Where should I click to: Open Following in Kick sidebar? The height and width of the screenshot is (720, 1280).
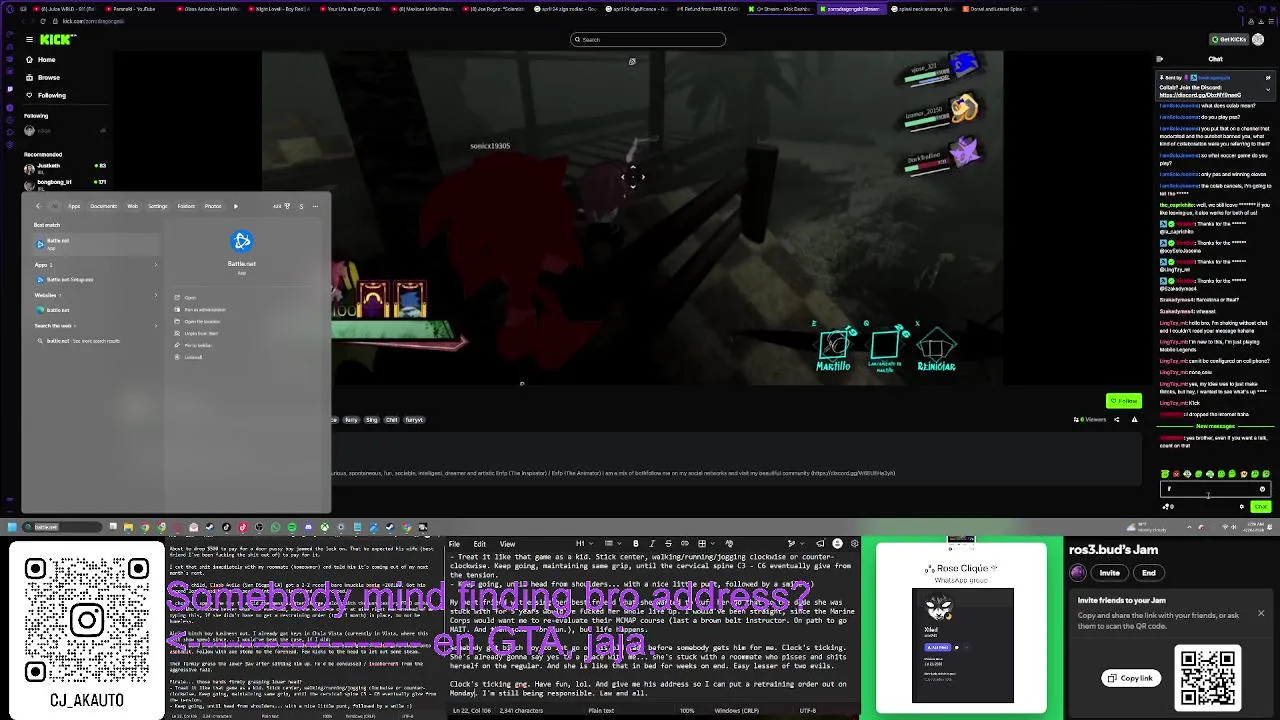pyautogui.click(x=52, y=95)
